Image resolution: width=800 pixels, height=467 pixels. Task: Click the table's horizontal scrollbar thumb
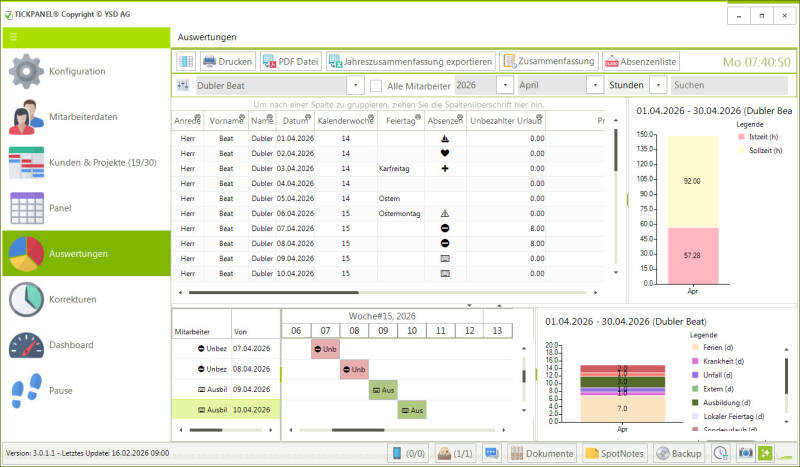(x=273, y=292)
